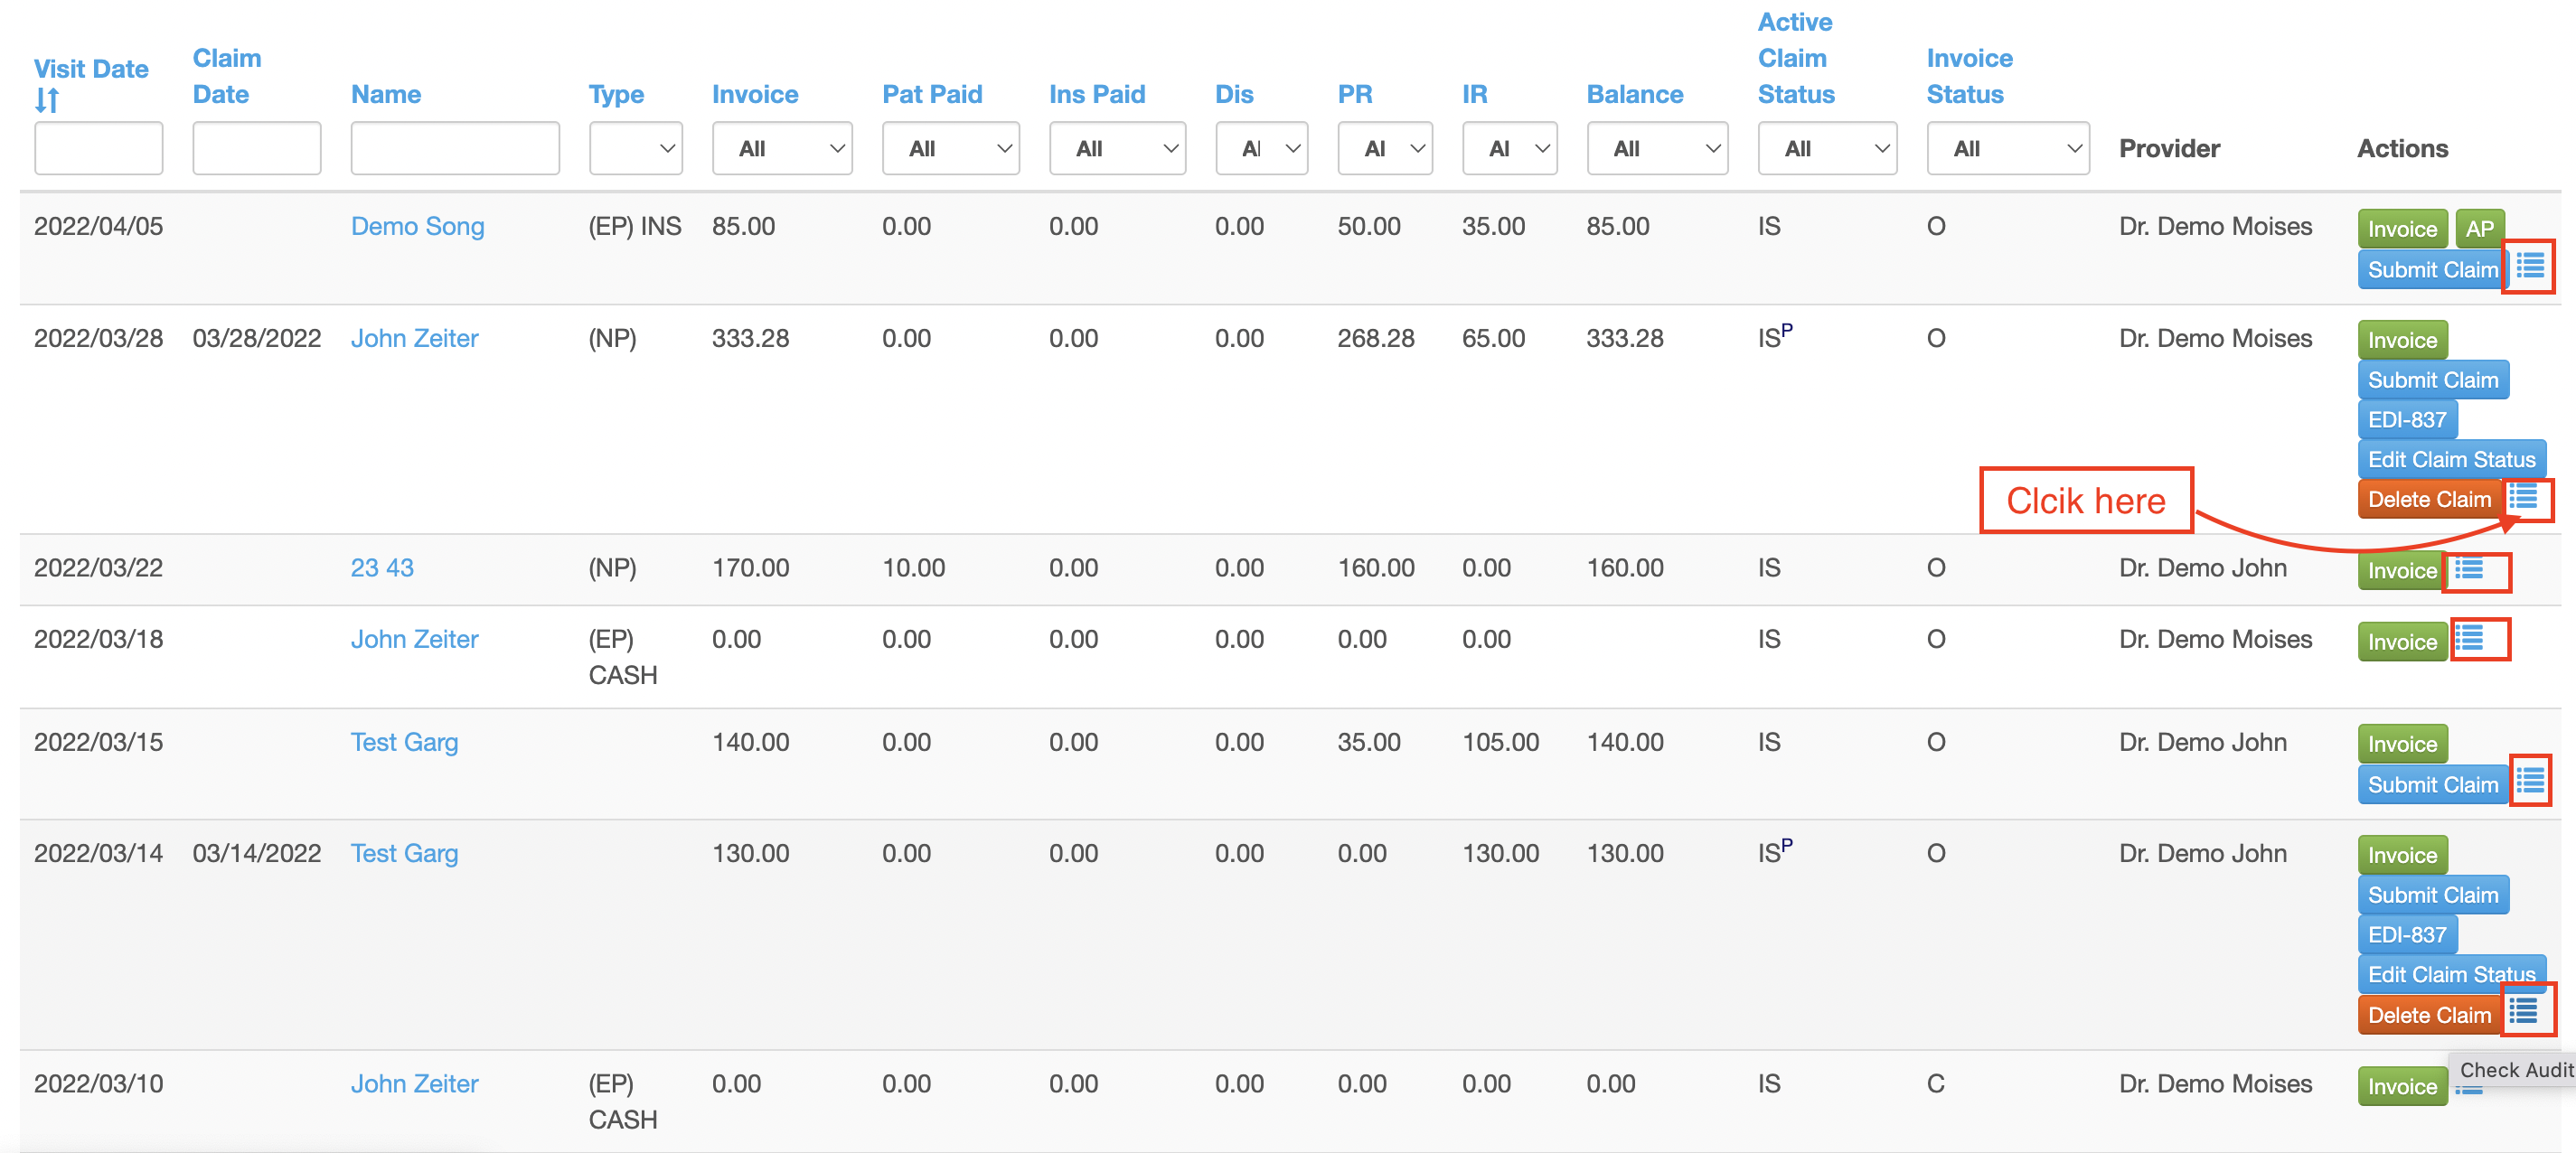Sort by Invoice column header
This screenshot has width=2576, height=1153.
point(755,94)
